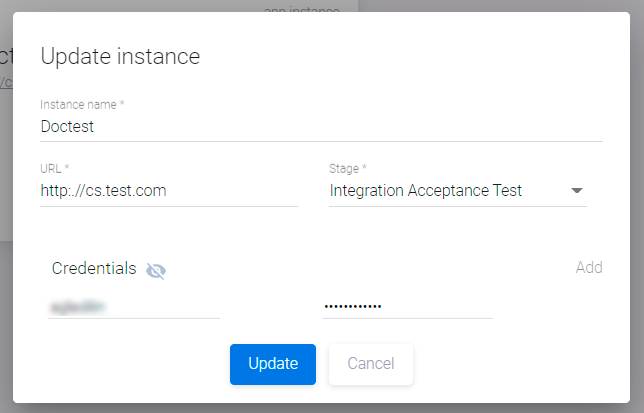Cancel the Update instance dialog
This screenshot has height=413, width=644.
coord(370,364)
